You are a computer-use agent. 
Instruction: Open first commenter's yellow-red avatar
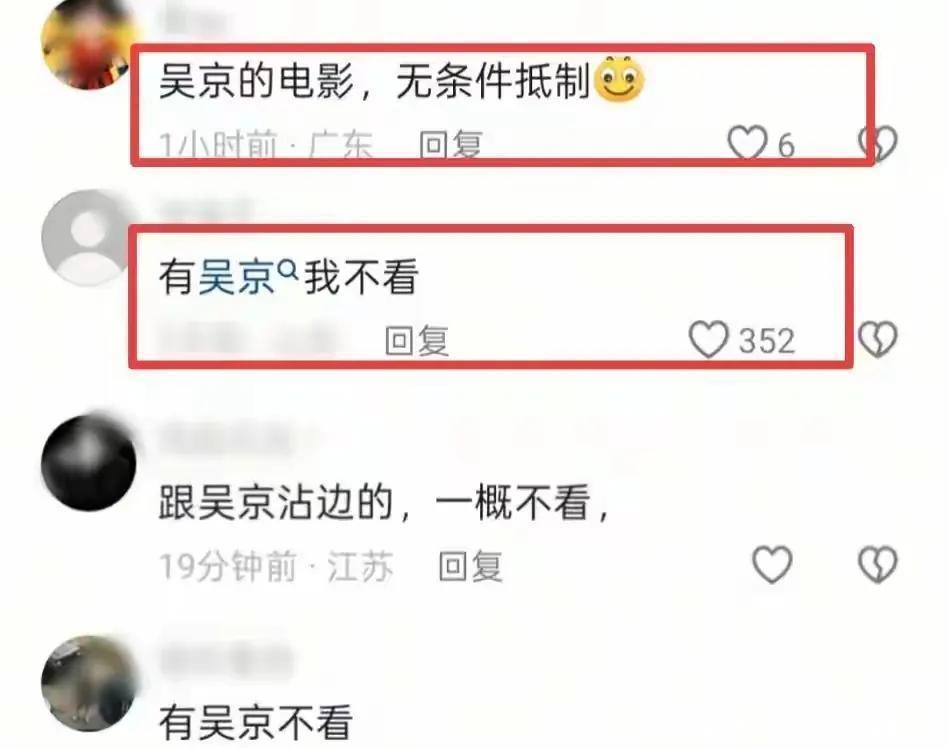click(x=88, y=44)
